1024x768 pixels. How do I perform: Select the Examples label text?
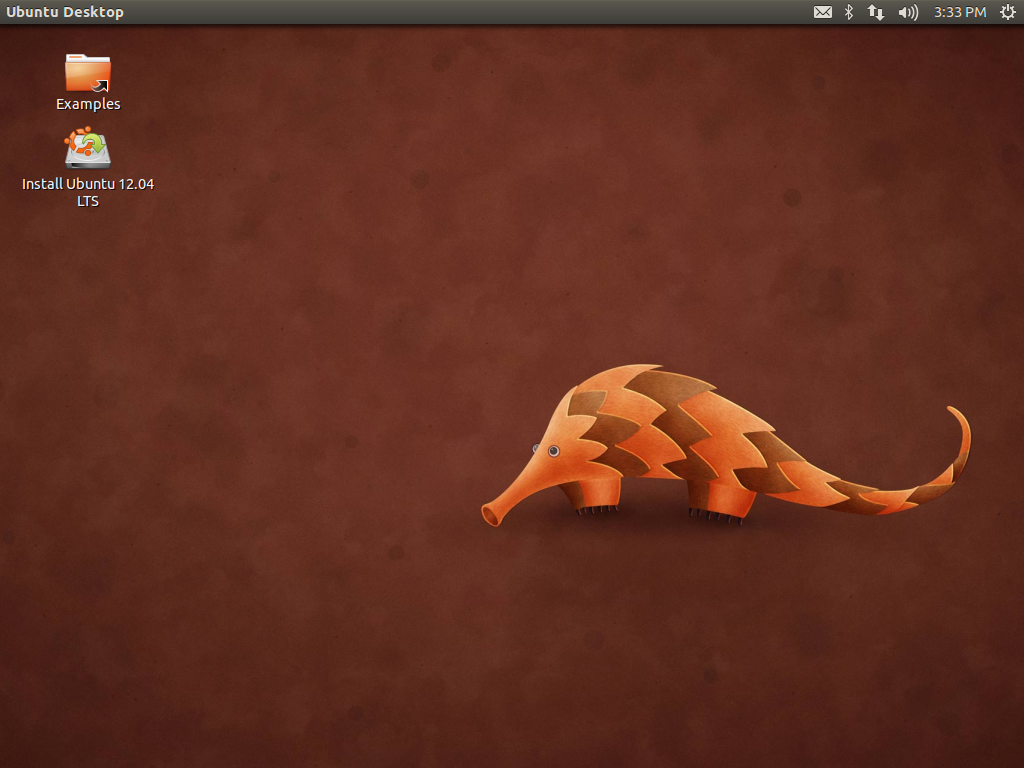click(88, 104)
